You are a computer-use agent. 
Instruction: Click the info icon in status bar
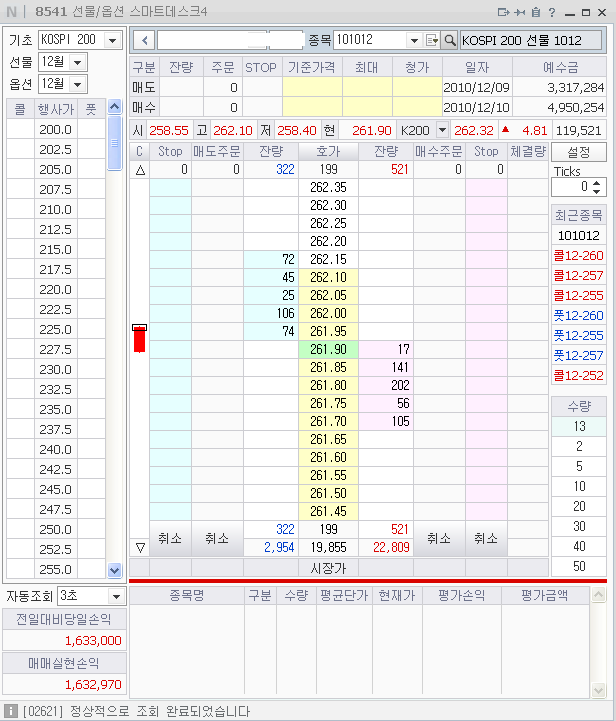pyautogui.click(x=11, y=711)
